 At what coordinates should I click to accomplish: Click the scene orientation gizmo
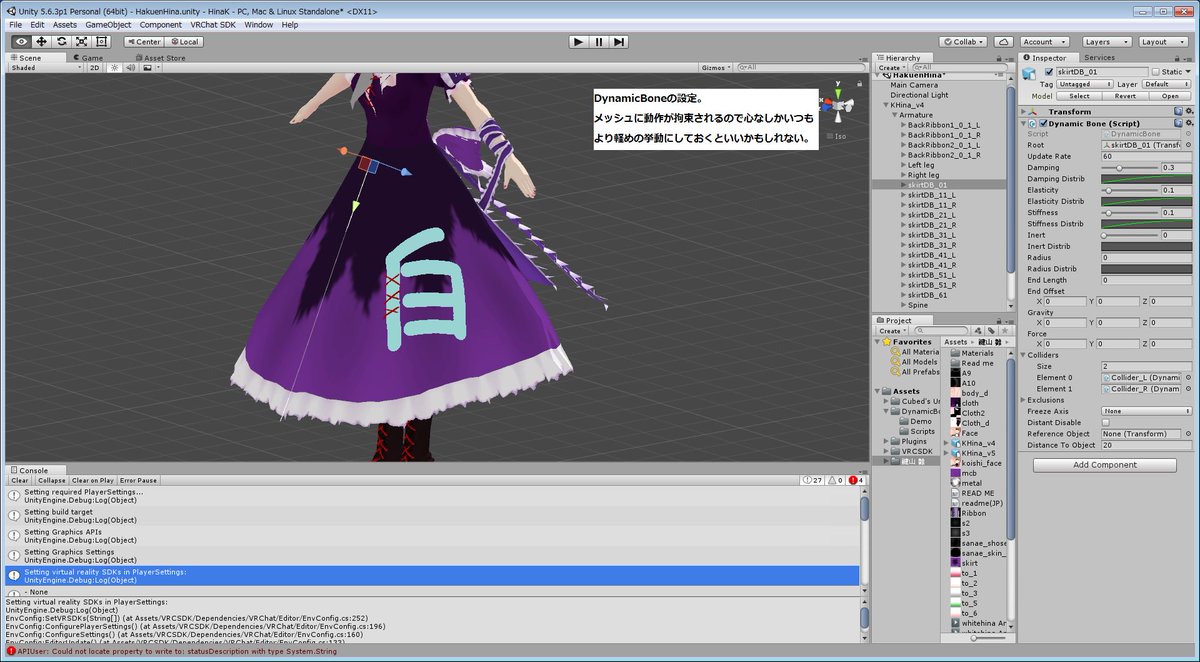pyautogui.click(x=836, y=105)
